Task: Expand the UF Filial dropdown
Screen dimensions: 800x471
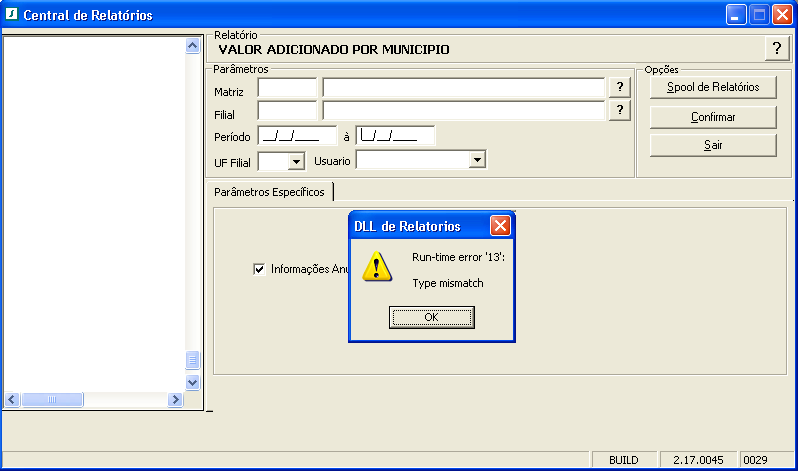Action: pos(296,162)
